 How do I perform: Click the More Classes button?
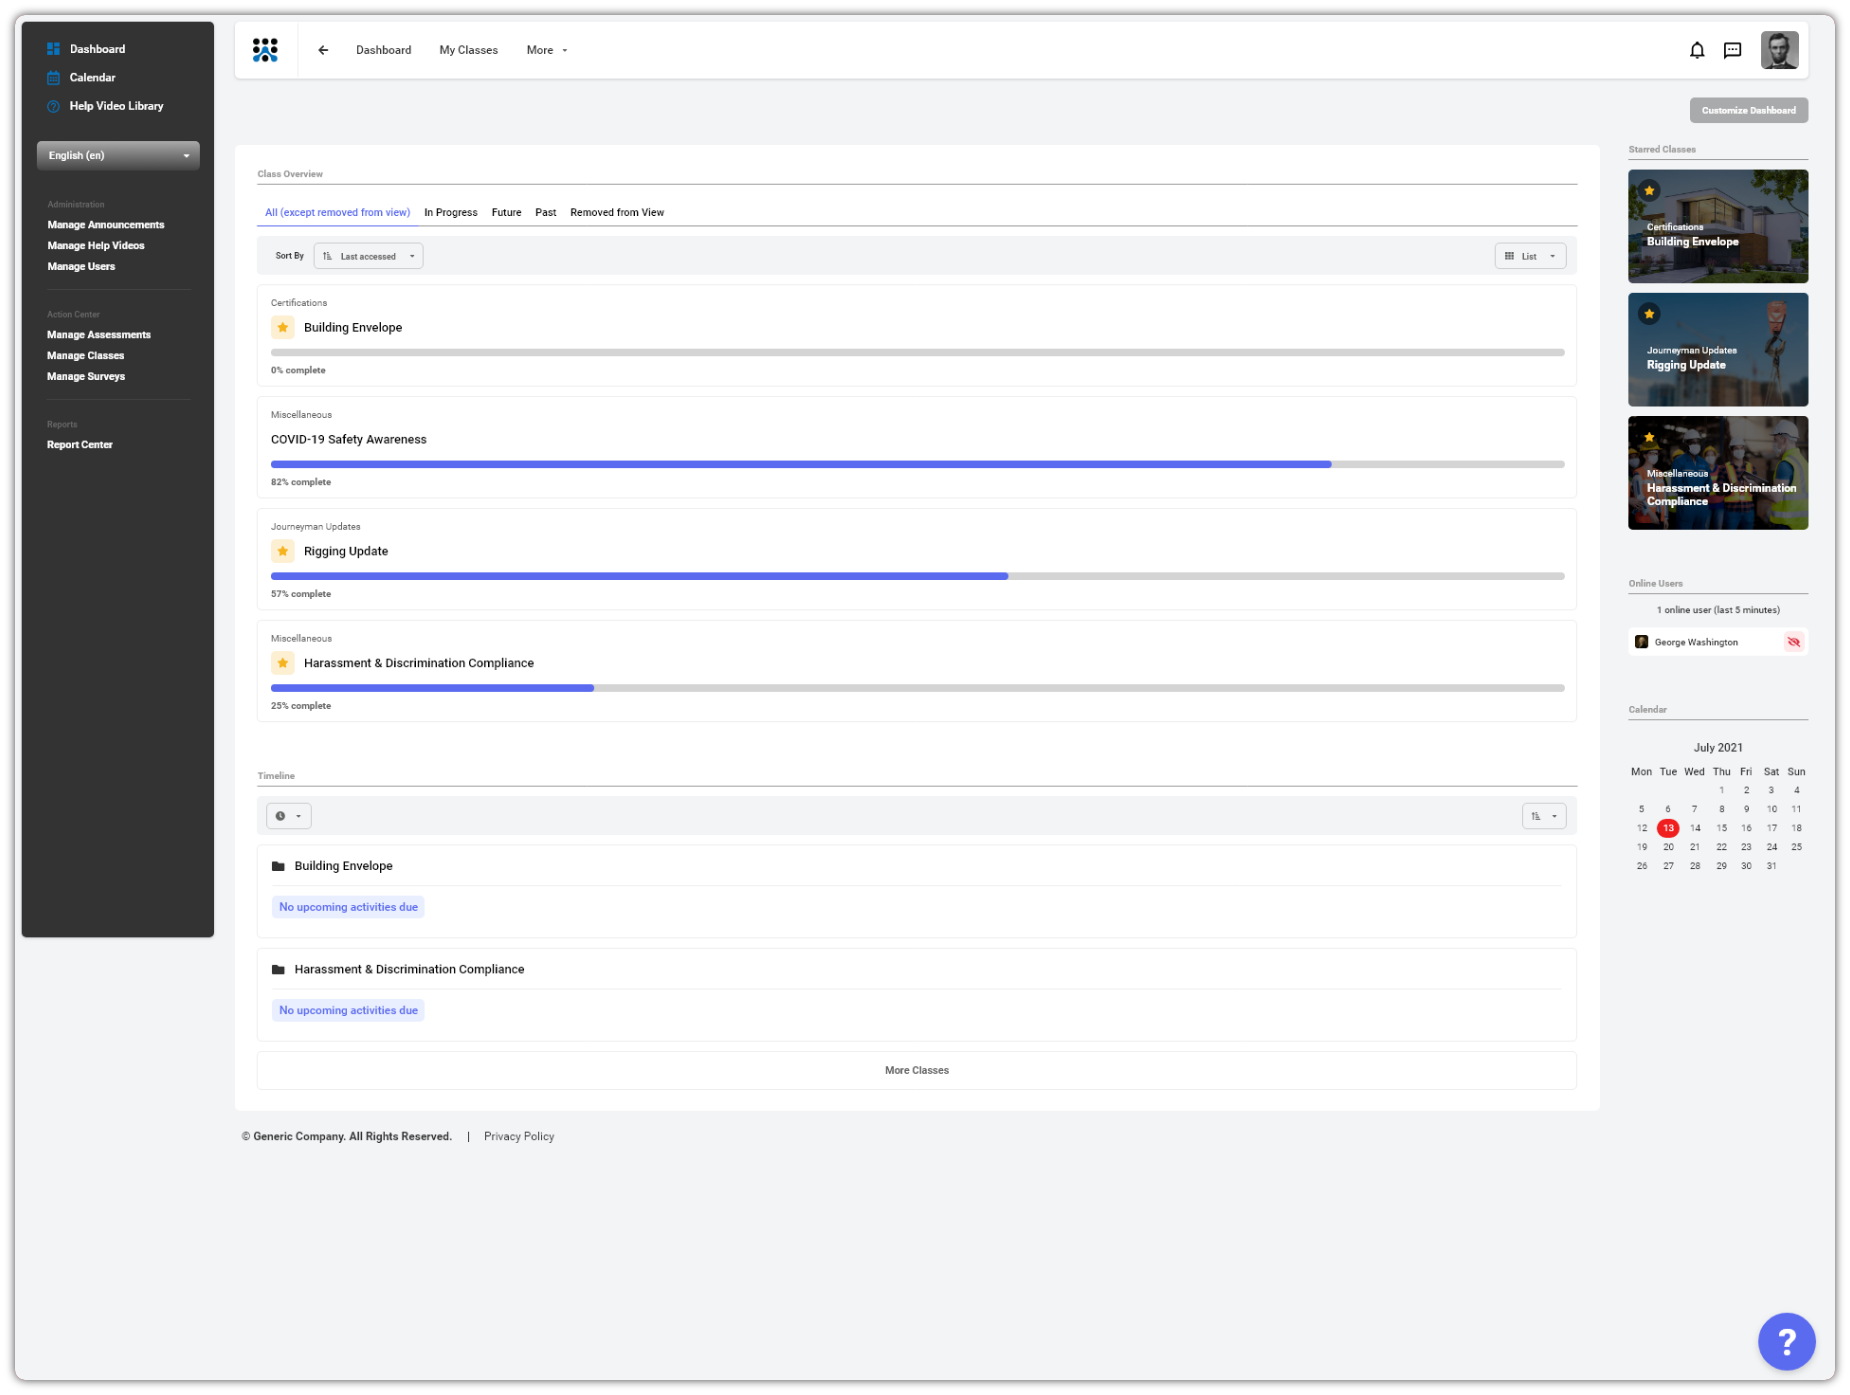pos(916,1070)
